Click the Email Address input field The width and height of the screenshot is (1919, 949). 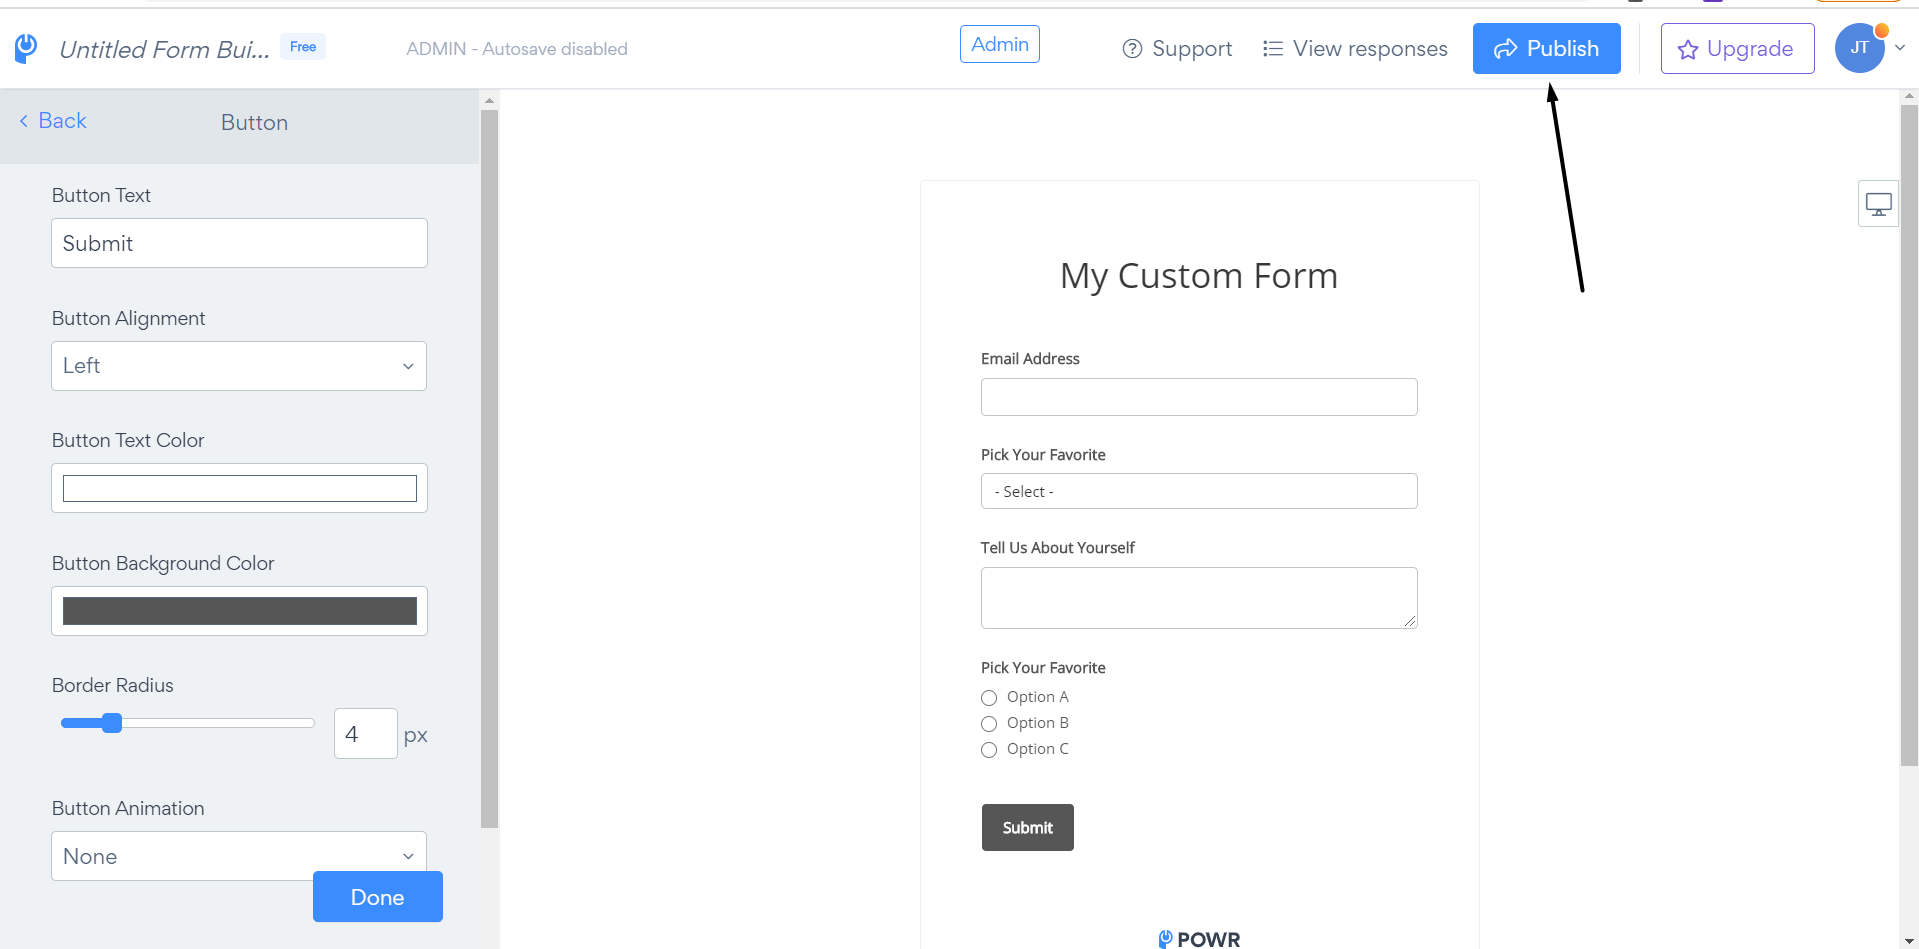1198,397
